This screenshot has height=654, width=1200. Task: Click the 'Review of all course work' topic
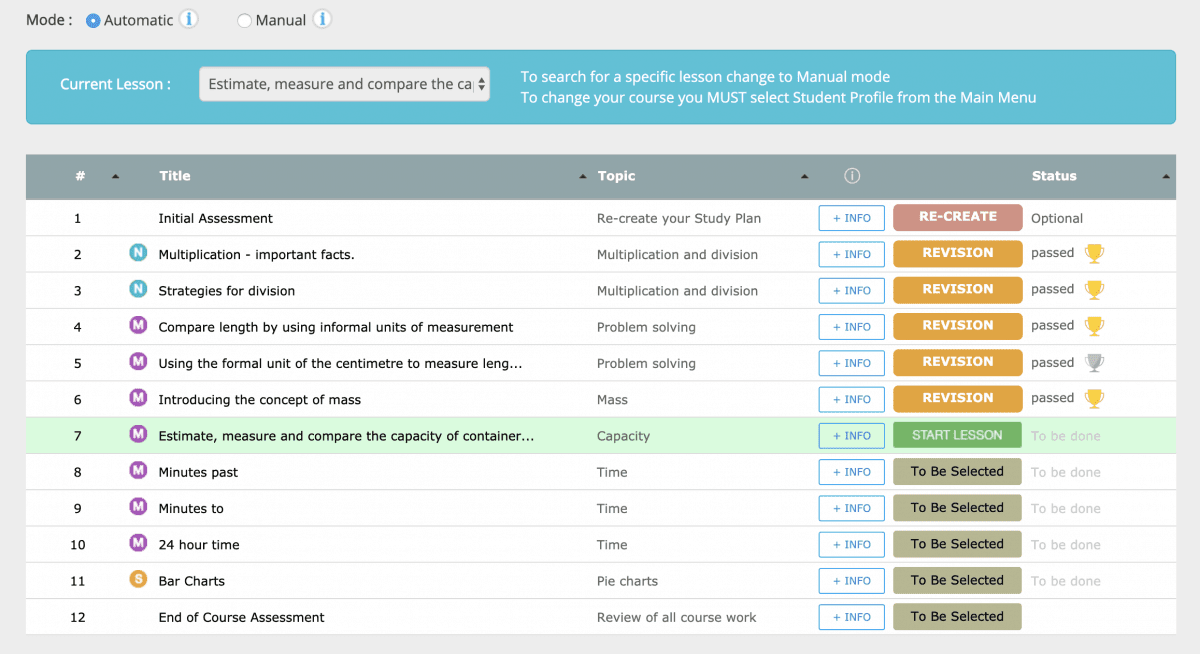676,617
